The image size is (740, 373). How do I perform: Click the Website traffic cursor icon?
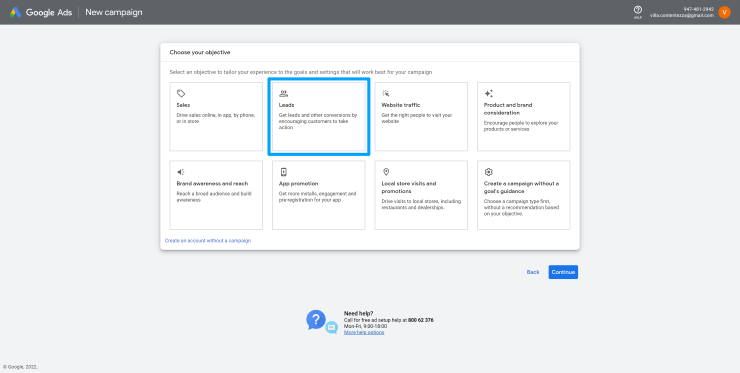(386, 93)
